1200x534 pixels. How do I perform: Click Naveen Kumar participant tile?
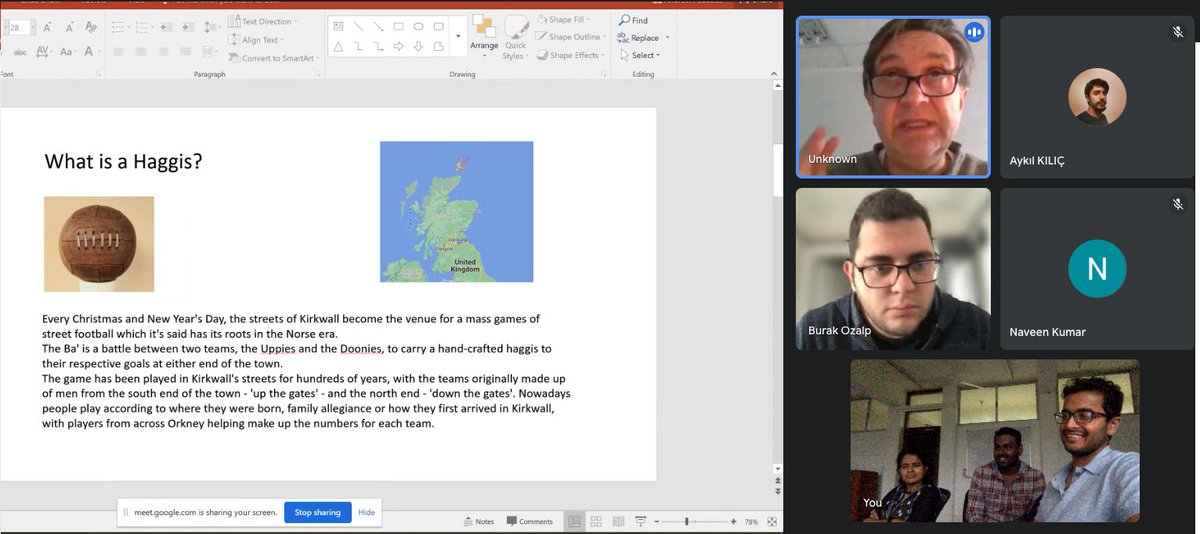pyautogui.click(x=1097, y=269)
